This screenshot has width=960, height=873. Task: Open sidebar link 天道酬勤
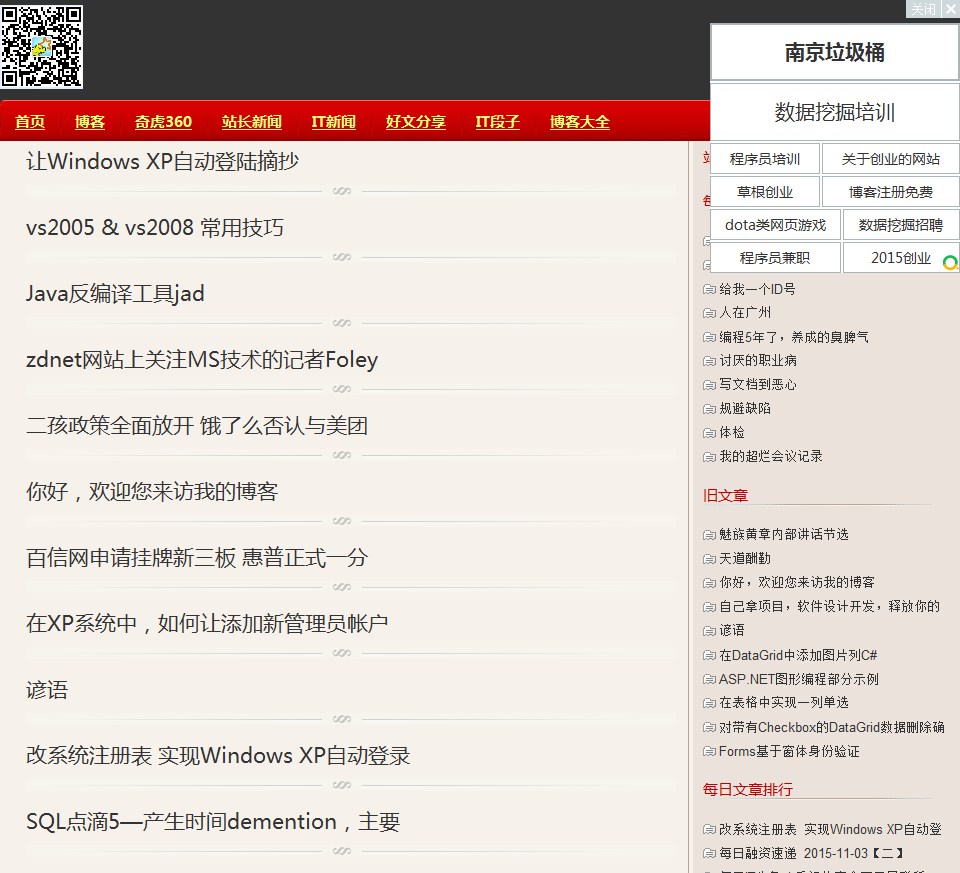745,558
